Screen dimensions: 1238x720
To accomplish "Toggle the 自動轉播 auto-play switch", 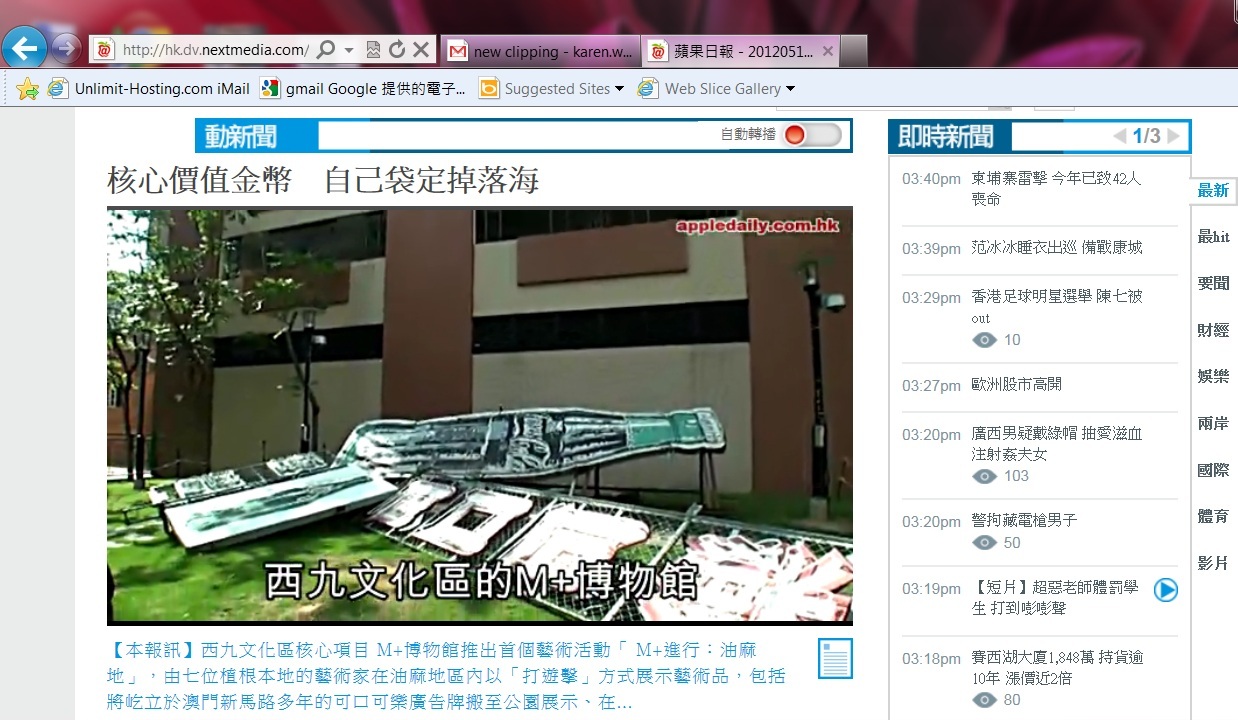I will click(812, 135).
